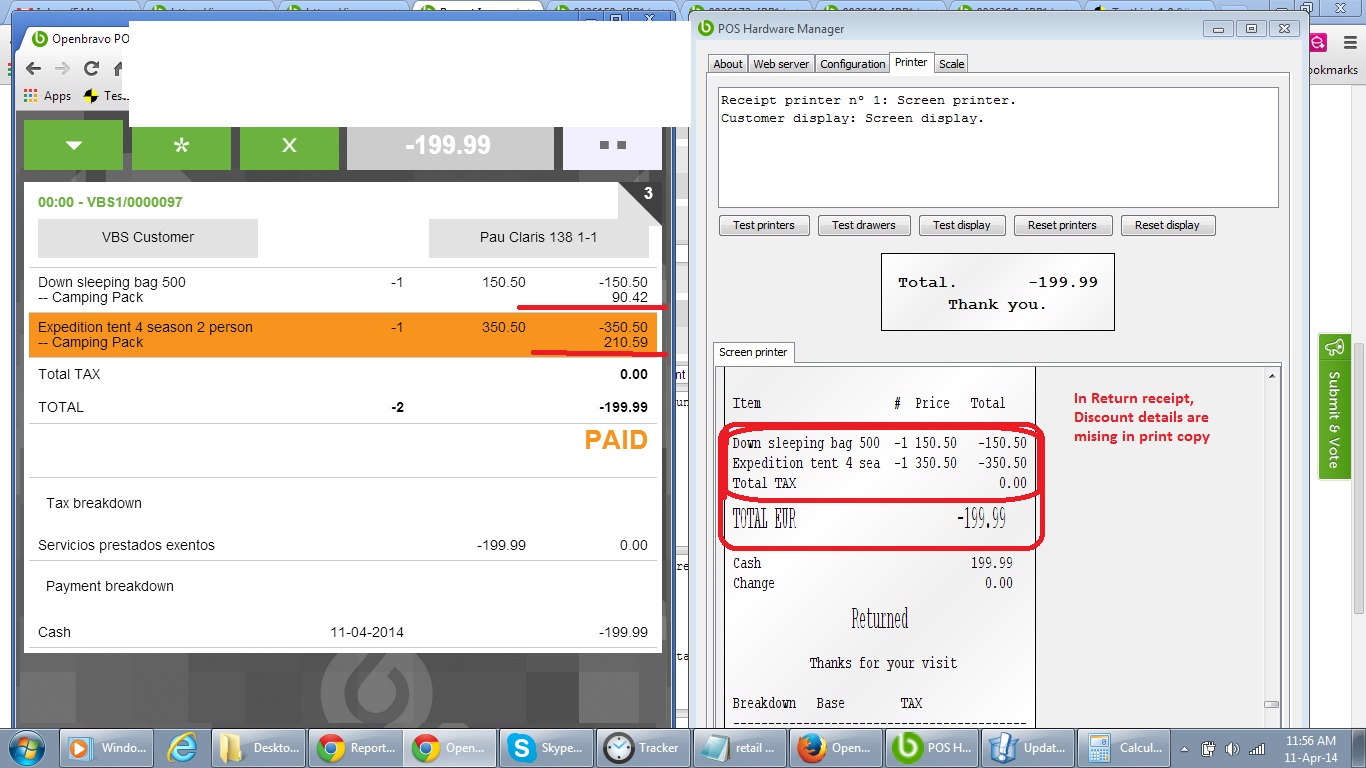
Task: Switch to the About tab
Action: [728, 64]
